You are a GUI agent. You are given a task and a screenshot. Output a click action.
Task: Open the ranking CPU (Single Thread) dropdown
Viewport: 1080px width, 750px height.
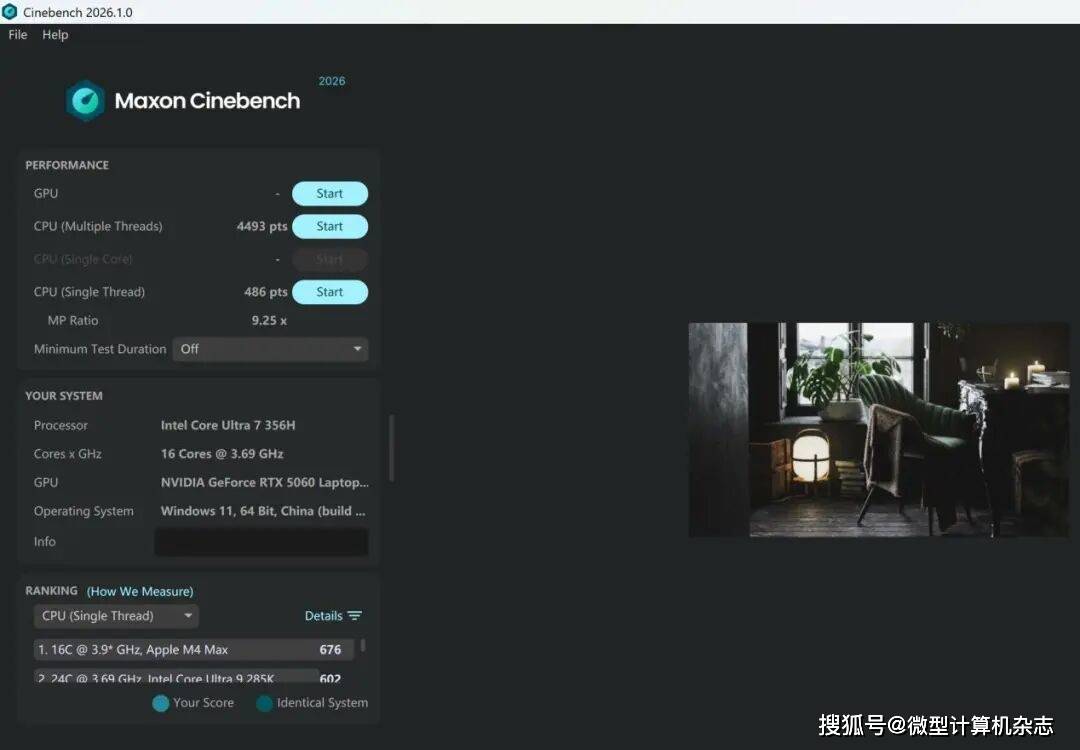point(116,616)
